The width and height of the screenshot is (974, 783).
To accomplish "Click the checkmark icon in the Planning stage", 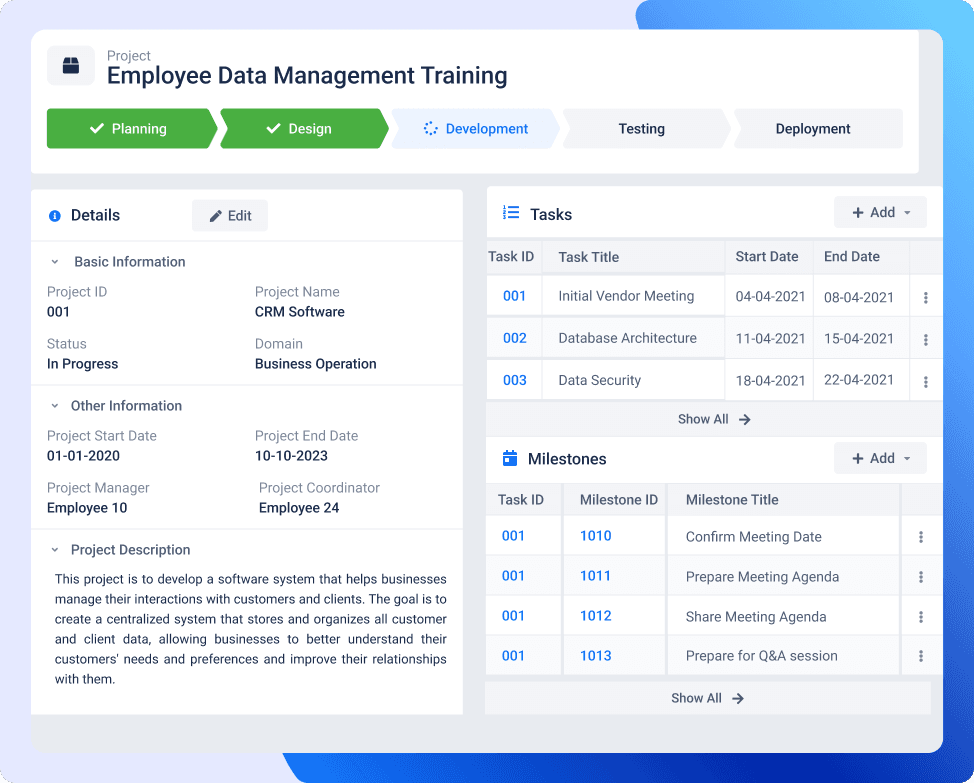I will coord(95,128).
